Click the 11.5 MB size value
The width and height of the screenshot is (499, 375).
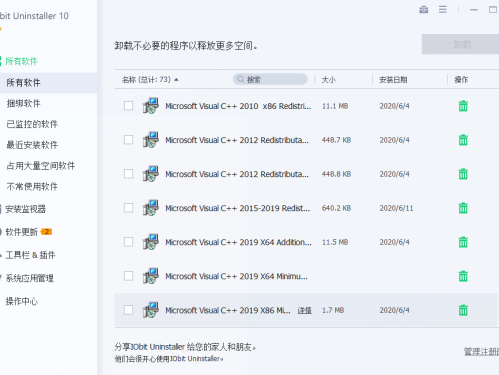pos(335,242)
